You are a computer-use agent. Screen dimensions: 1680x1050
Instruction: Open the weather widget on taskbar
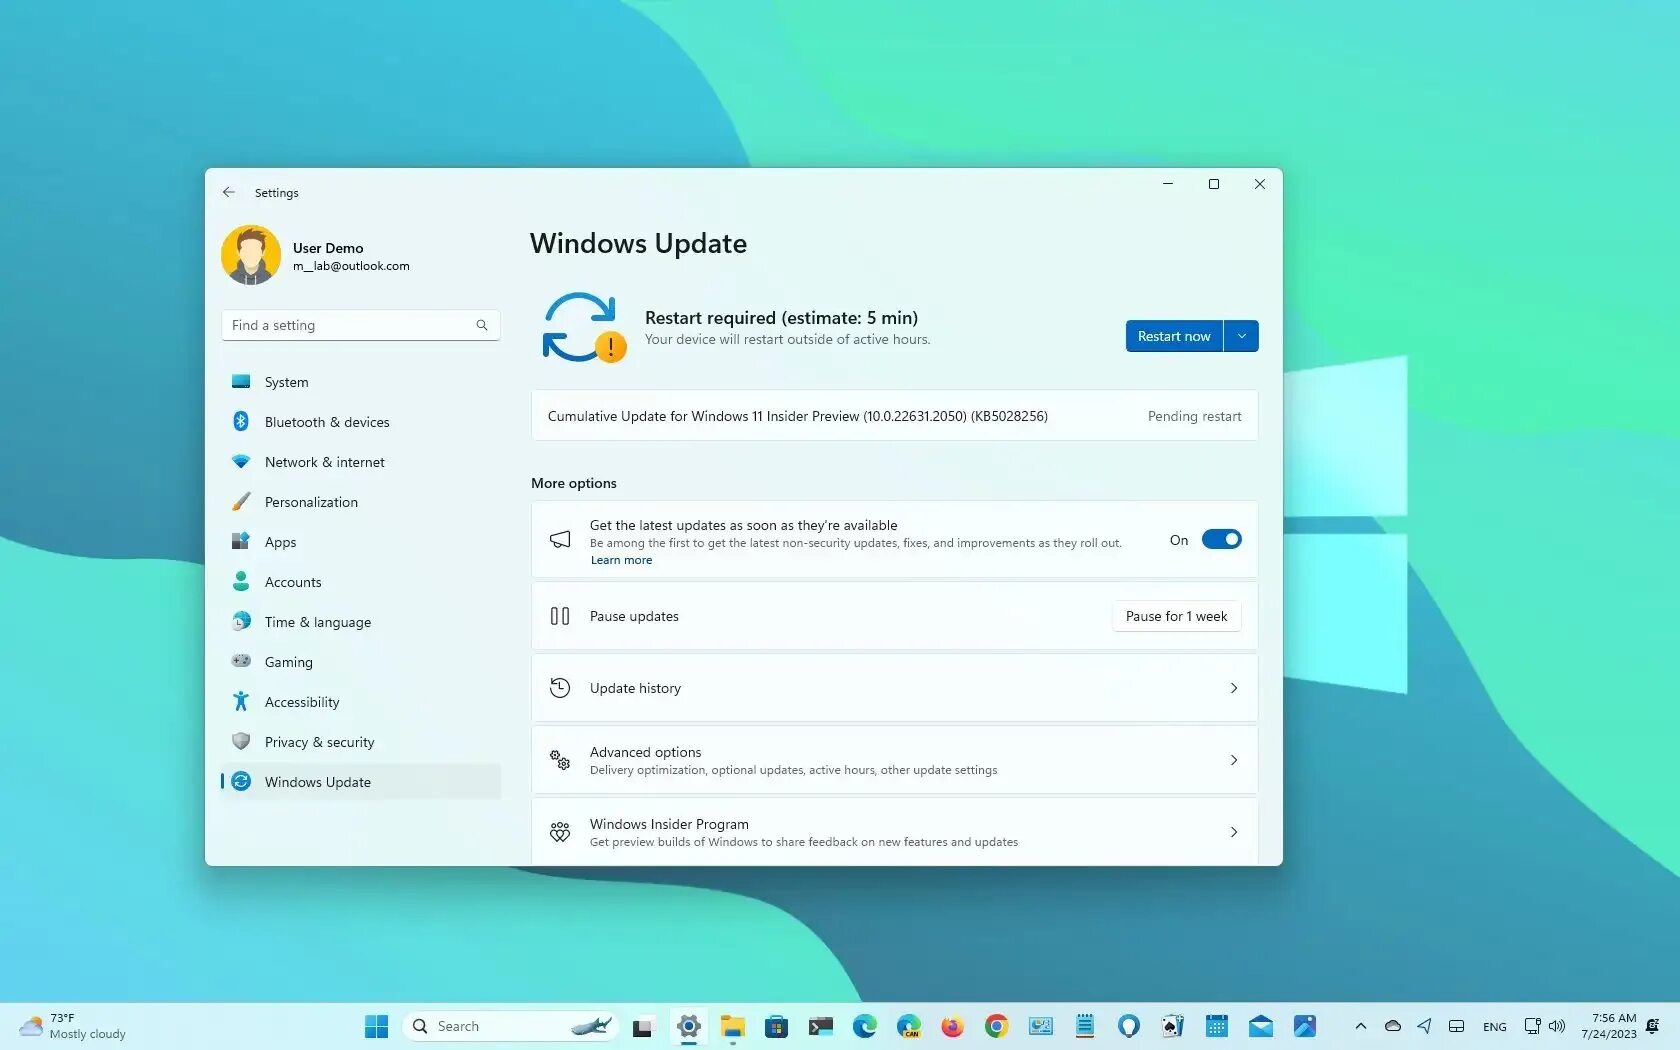point(73,1026)
